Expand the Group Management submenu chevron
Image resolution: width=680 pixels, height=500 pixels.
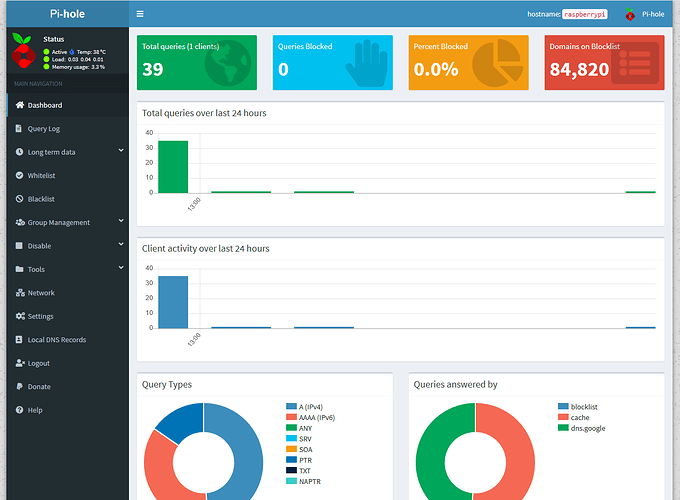(121, 221)
